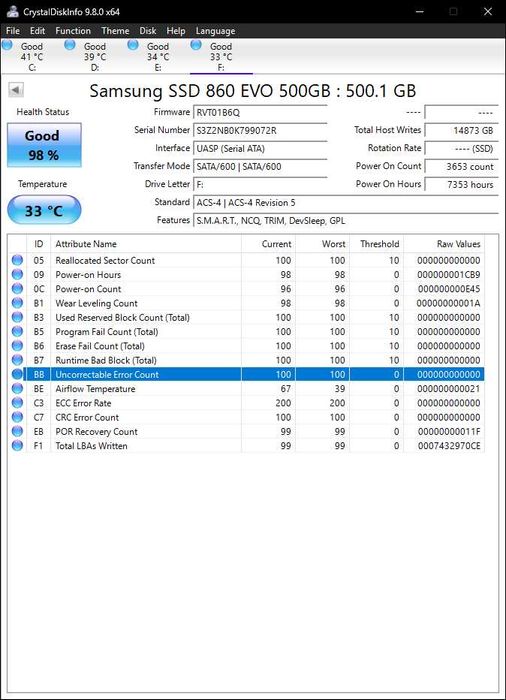Open the File menu
Screen dimensions: 506x700
[x=13, y=31]
